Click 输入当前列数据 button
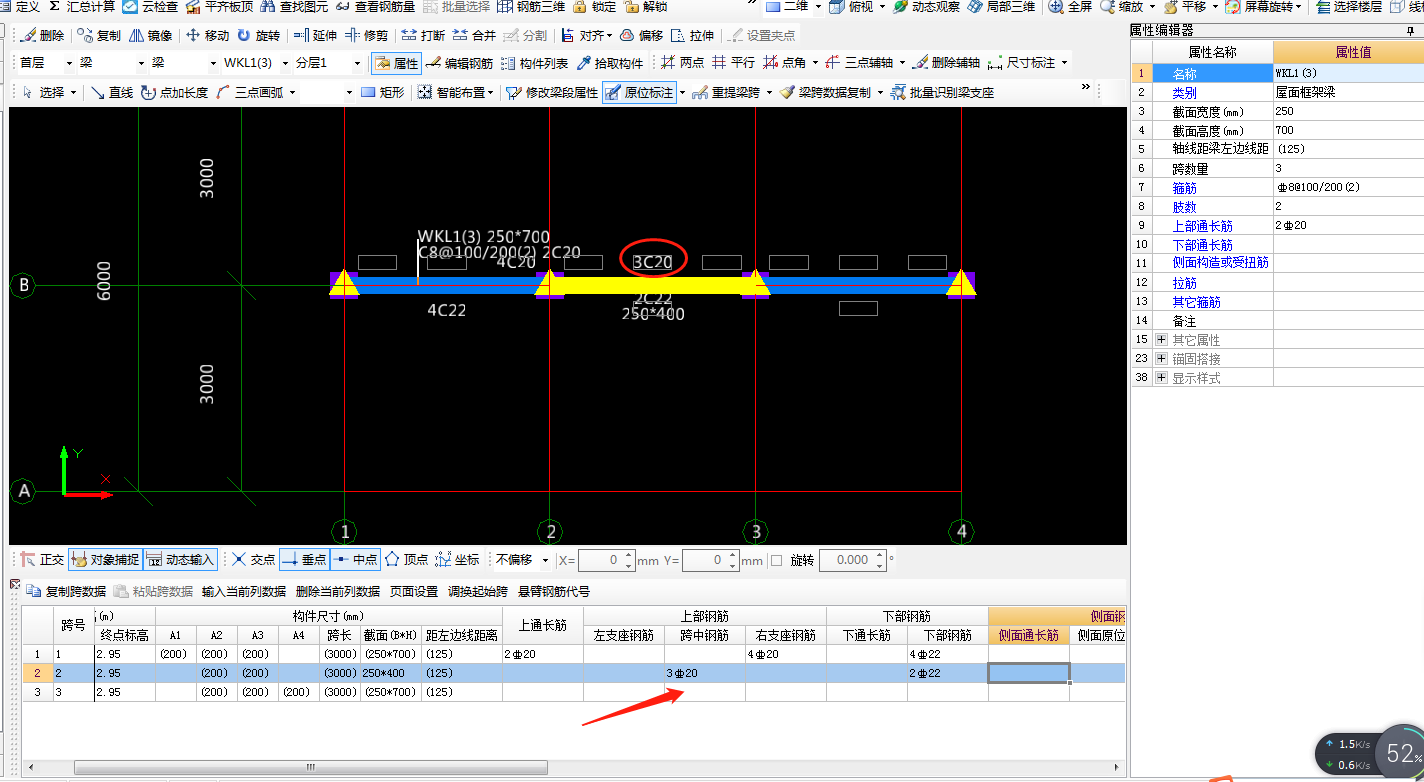Viewport: 1424px width, 782px height. click(243, 591)
